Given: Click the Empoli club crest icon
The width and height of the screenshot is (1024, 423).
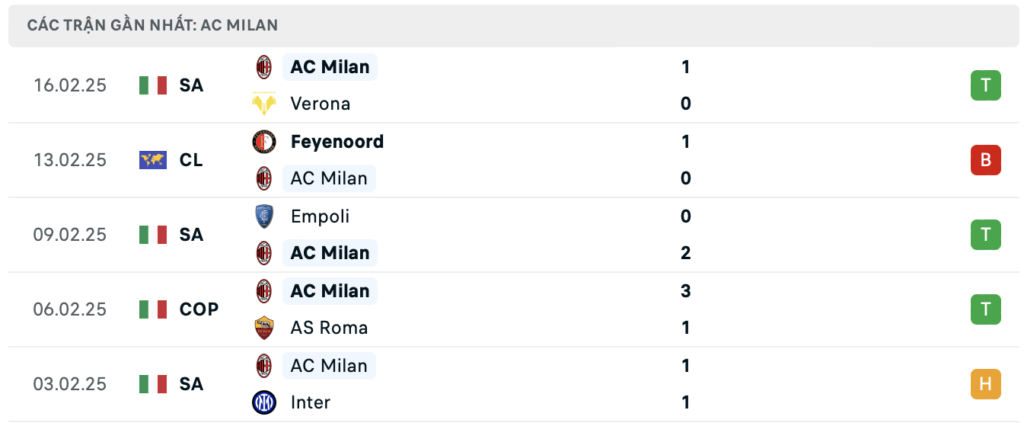Looking at the screenshot, I should [264, 216].
